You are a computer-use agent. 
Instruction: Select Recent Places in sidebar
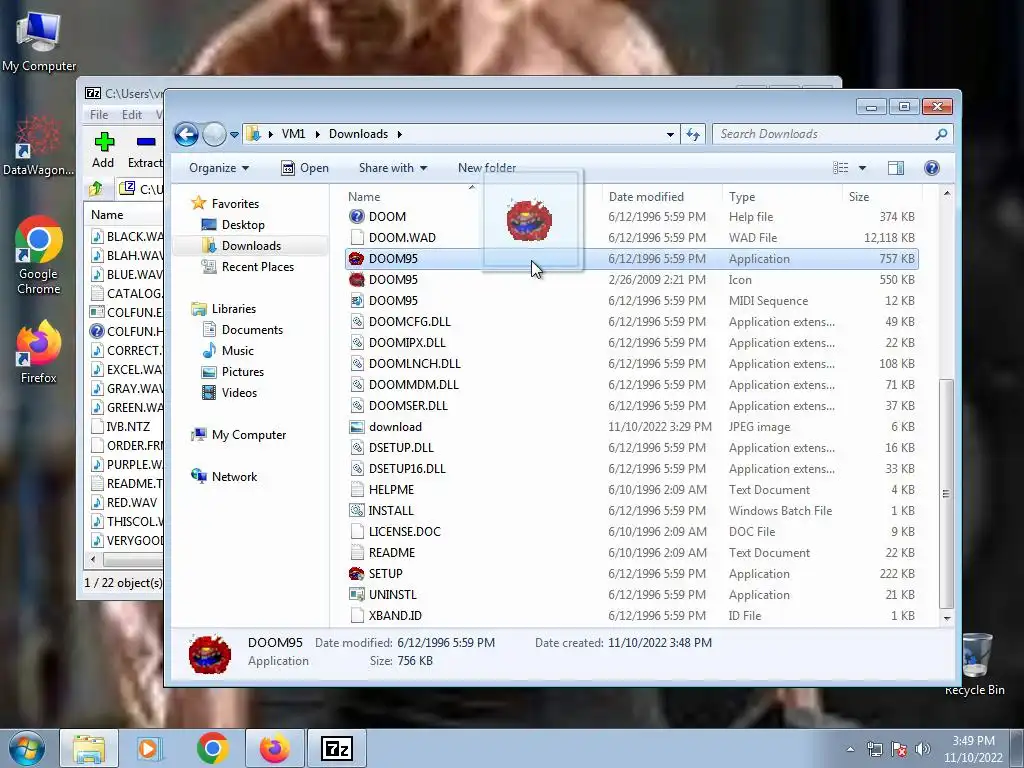tap(257, 266)
